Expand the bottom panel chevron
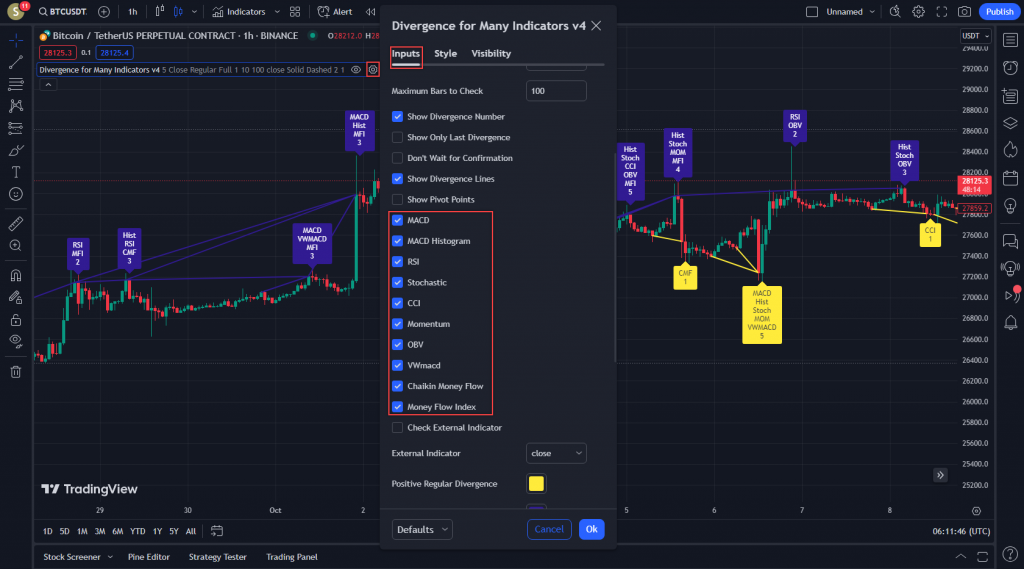 pyautogui.click(x=961, y=557)
